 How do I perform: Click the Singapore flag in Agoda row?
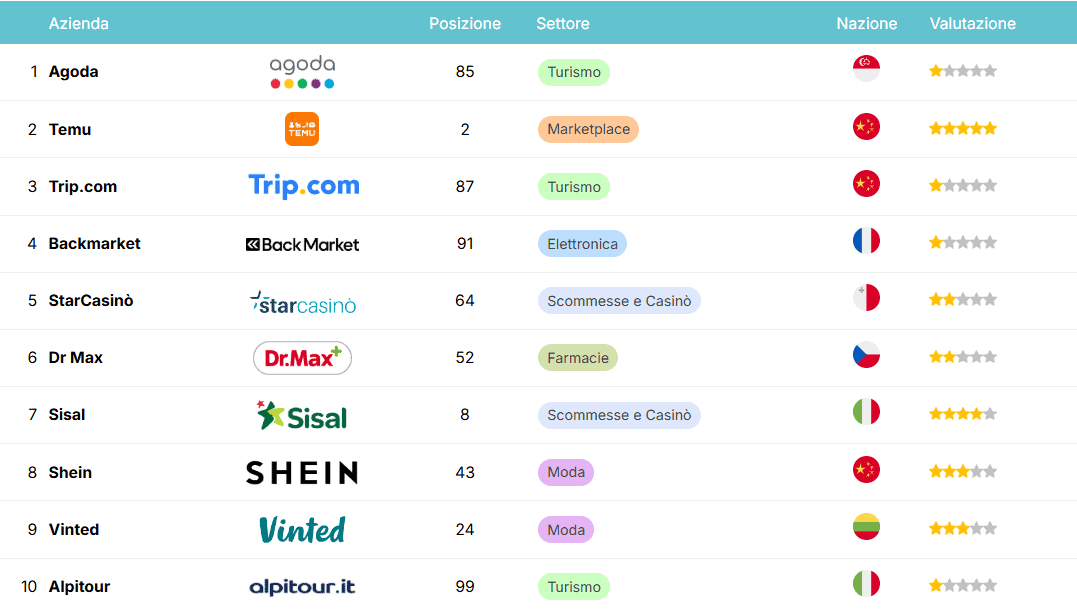(x=866, y=69)
